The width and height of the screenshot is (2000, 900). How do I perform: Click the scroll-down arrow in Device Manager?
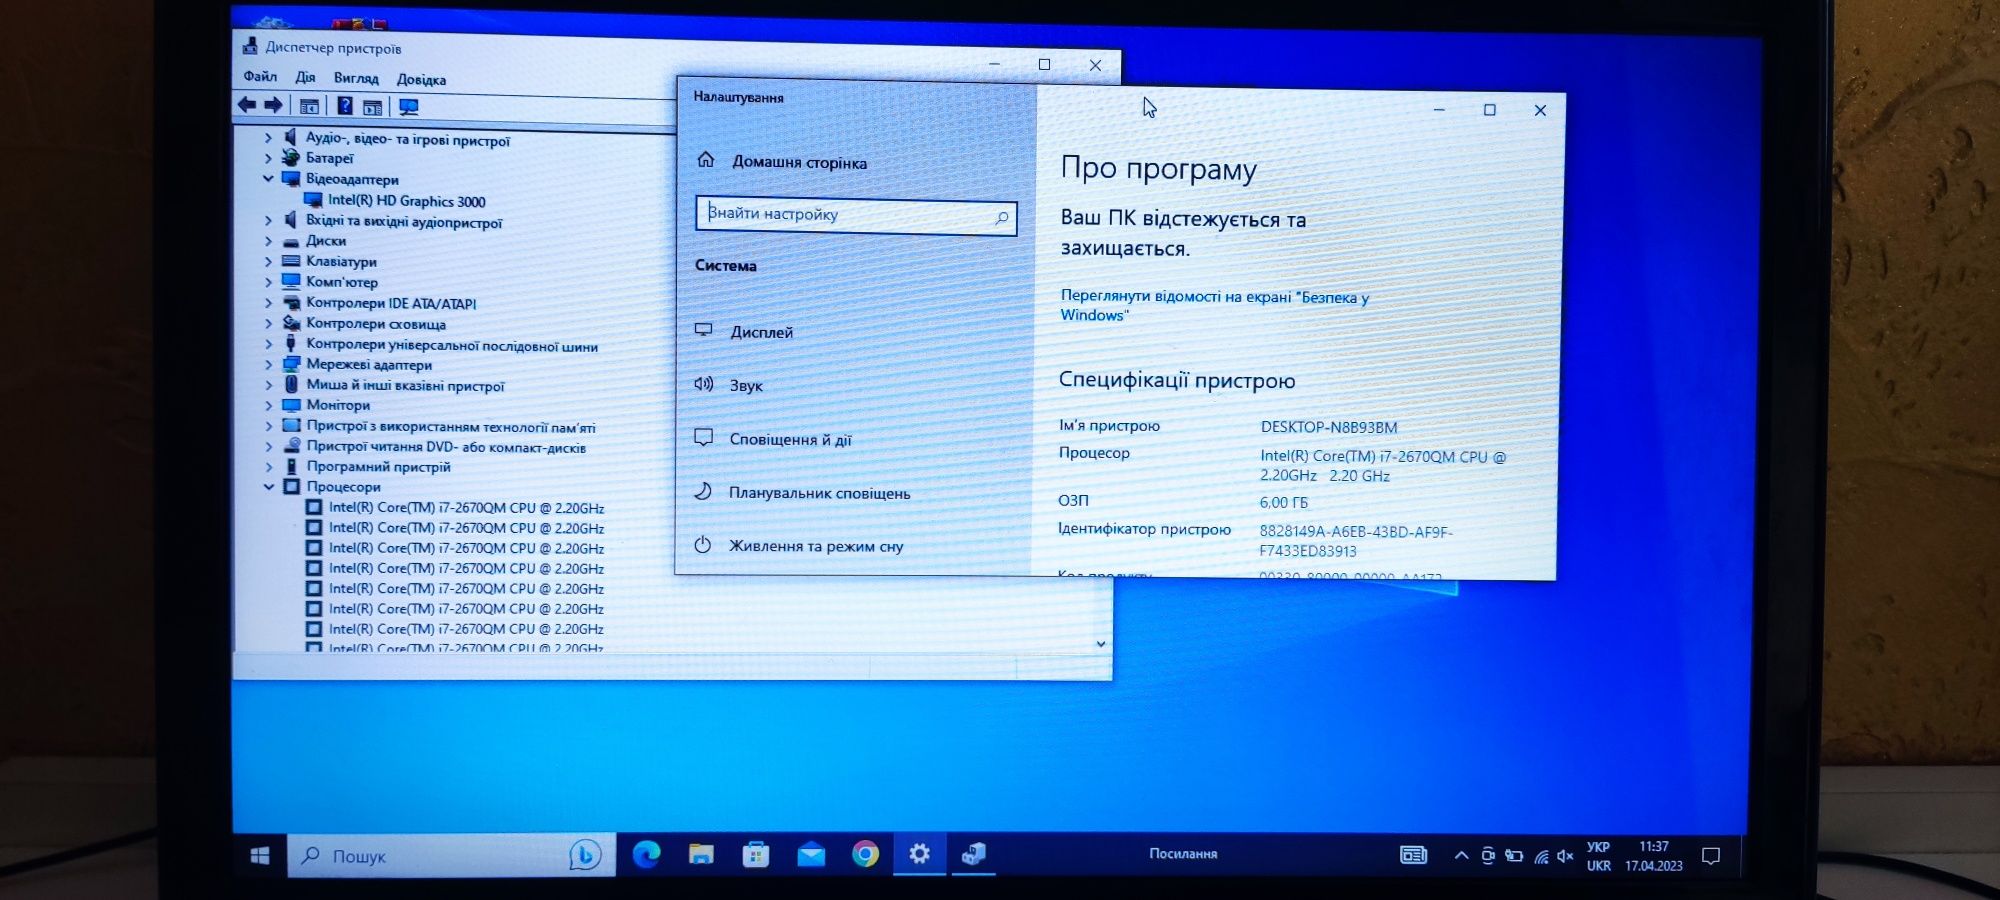tap(1101, 644)
